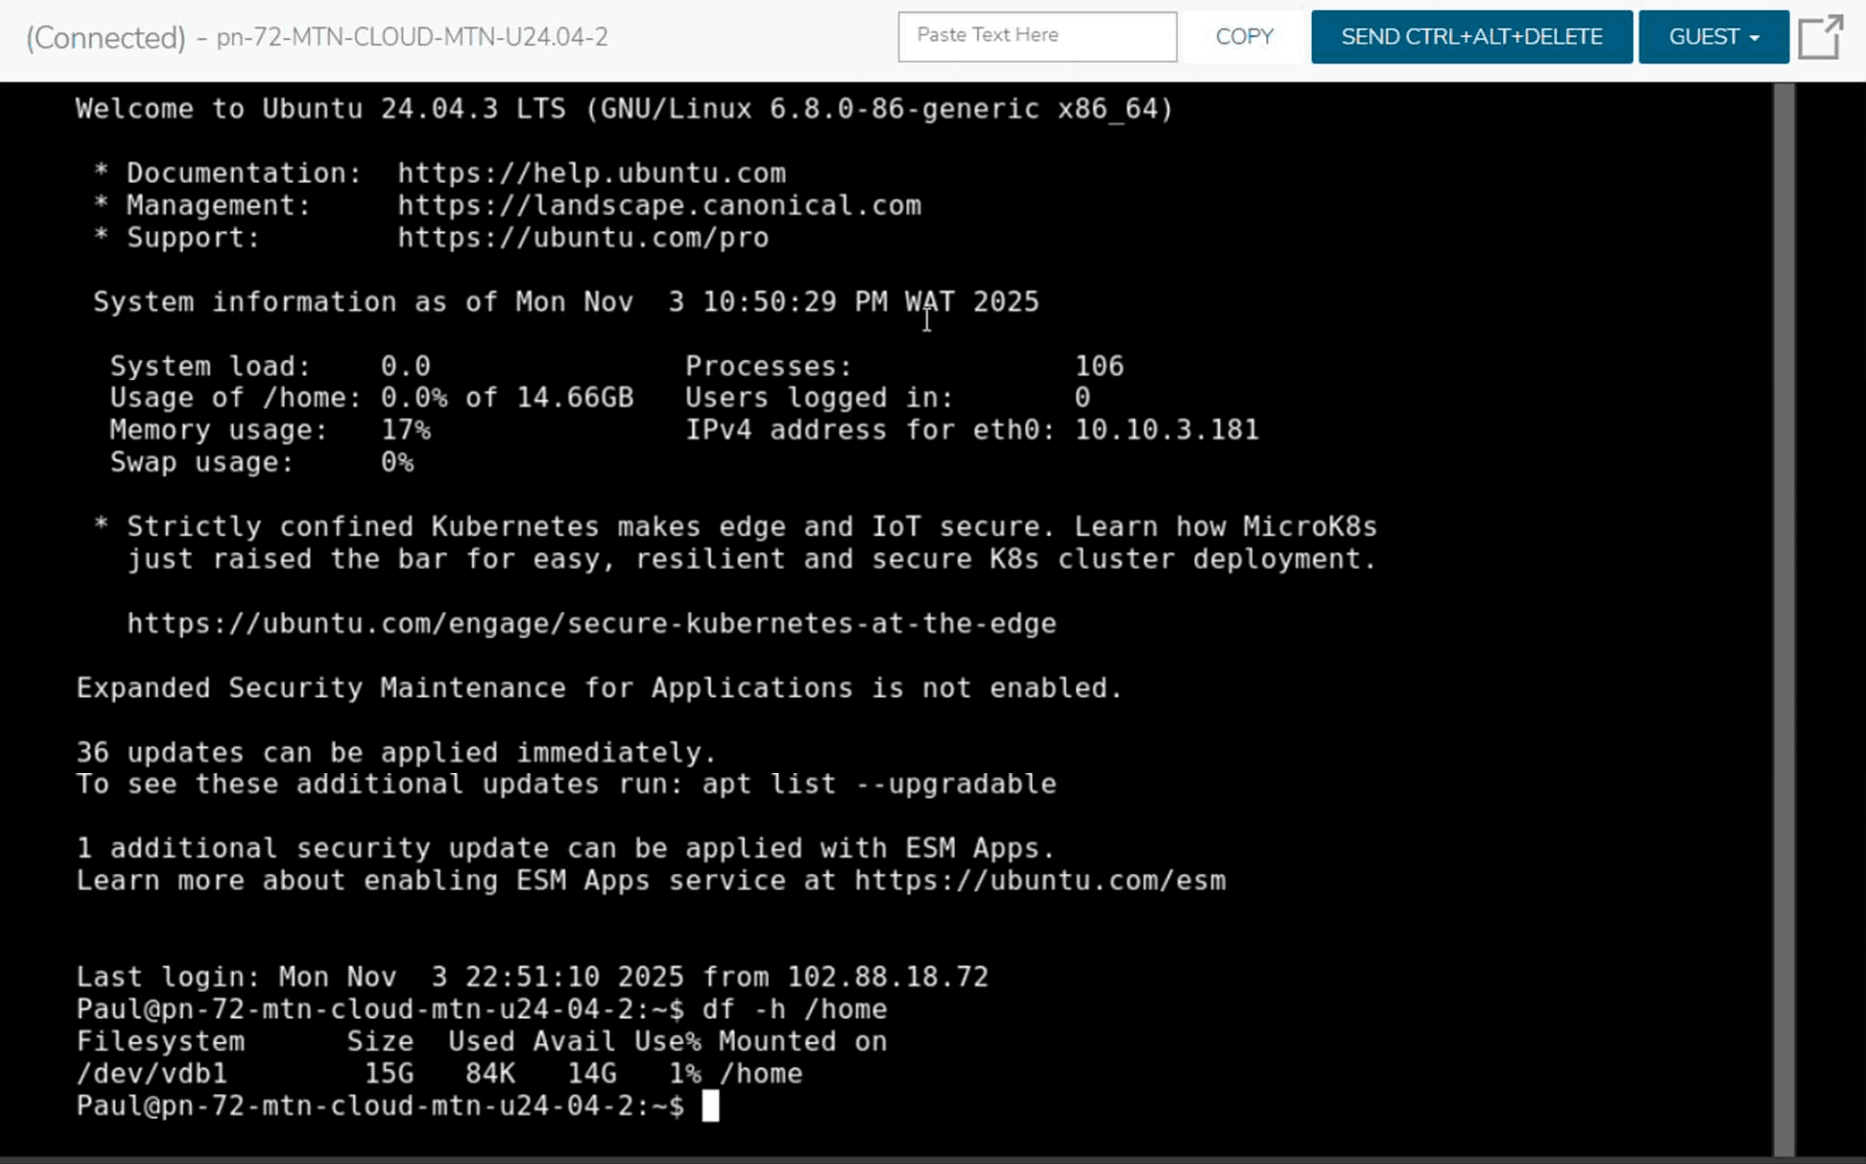Click the secure-kubernetes-at-the-edge URL
The image size is (1866, 1164).
tap(591, 623)
